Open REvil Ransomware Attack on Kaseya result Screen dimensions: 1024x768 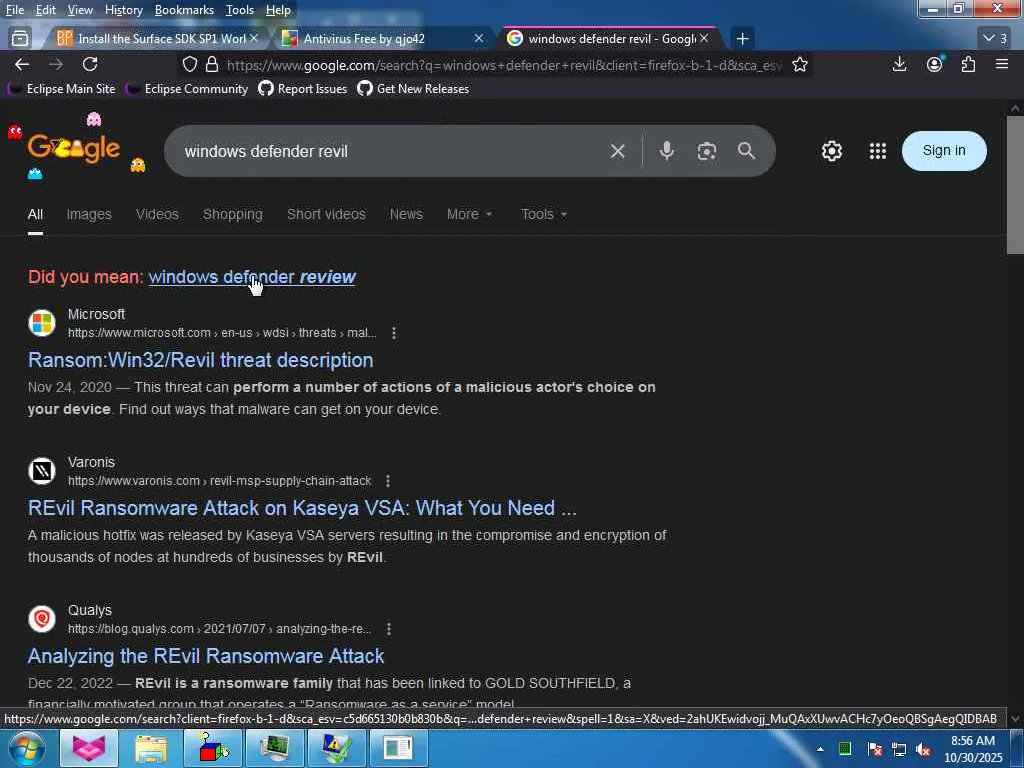pos(302,508)
